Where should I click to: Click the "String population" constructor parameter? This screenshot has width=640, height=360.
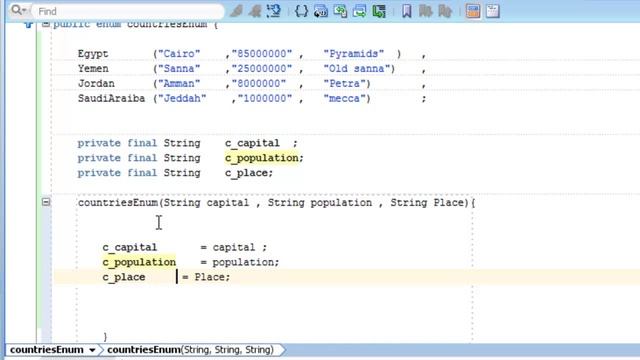coord(320,203)
